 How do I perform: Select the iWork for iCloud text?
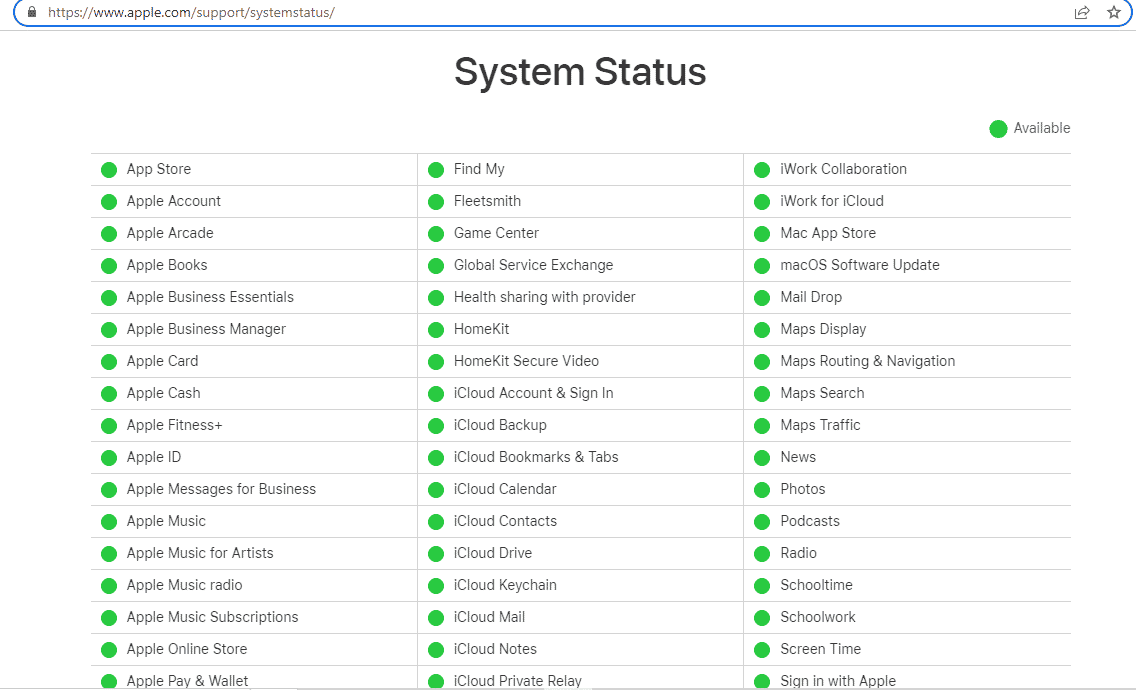[x=832, y=201]
